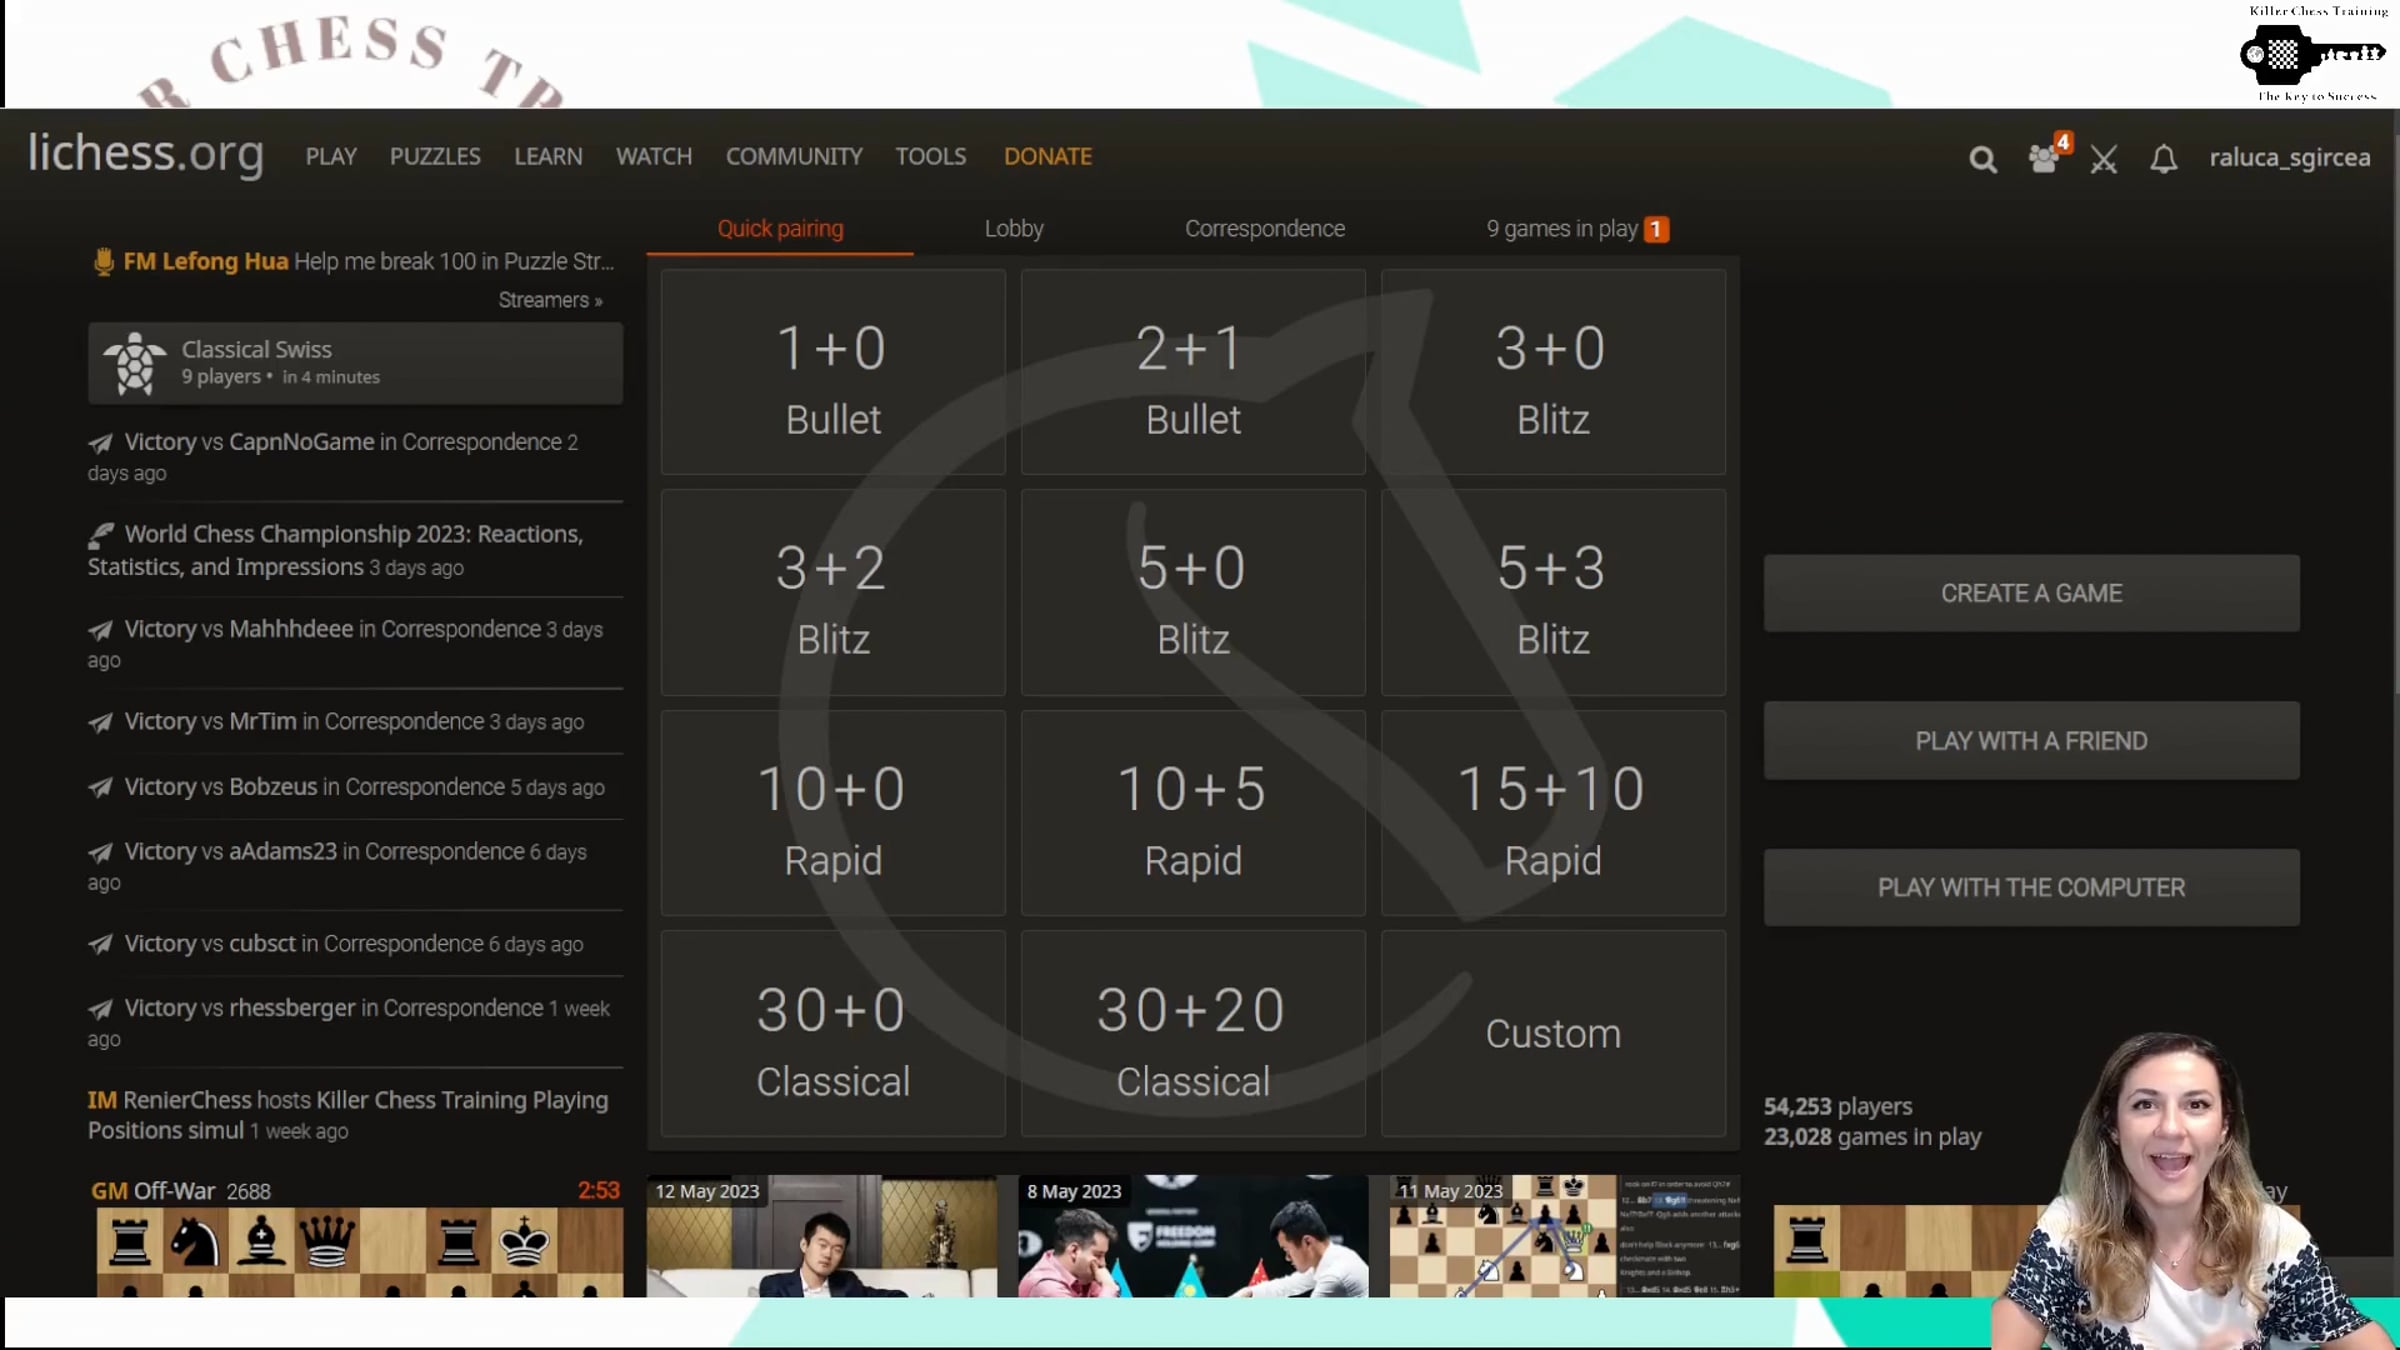Open the notifications bell icon

(x=2163, y=159)
